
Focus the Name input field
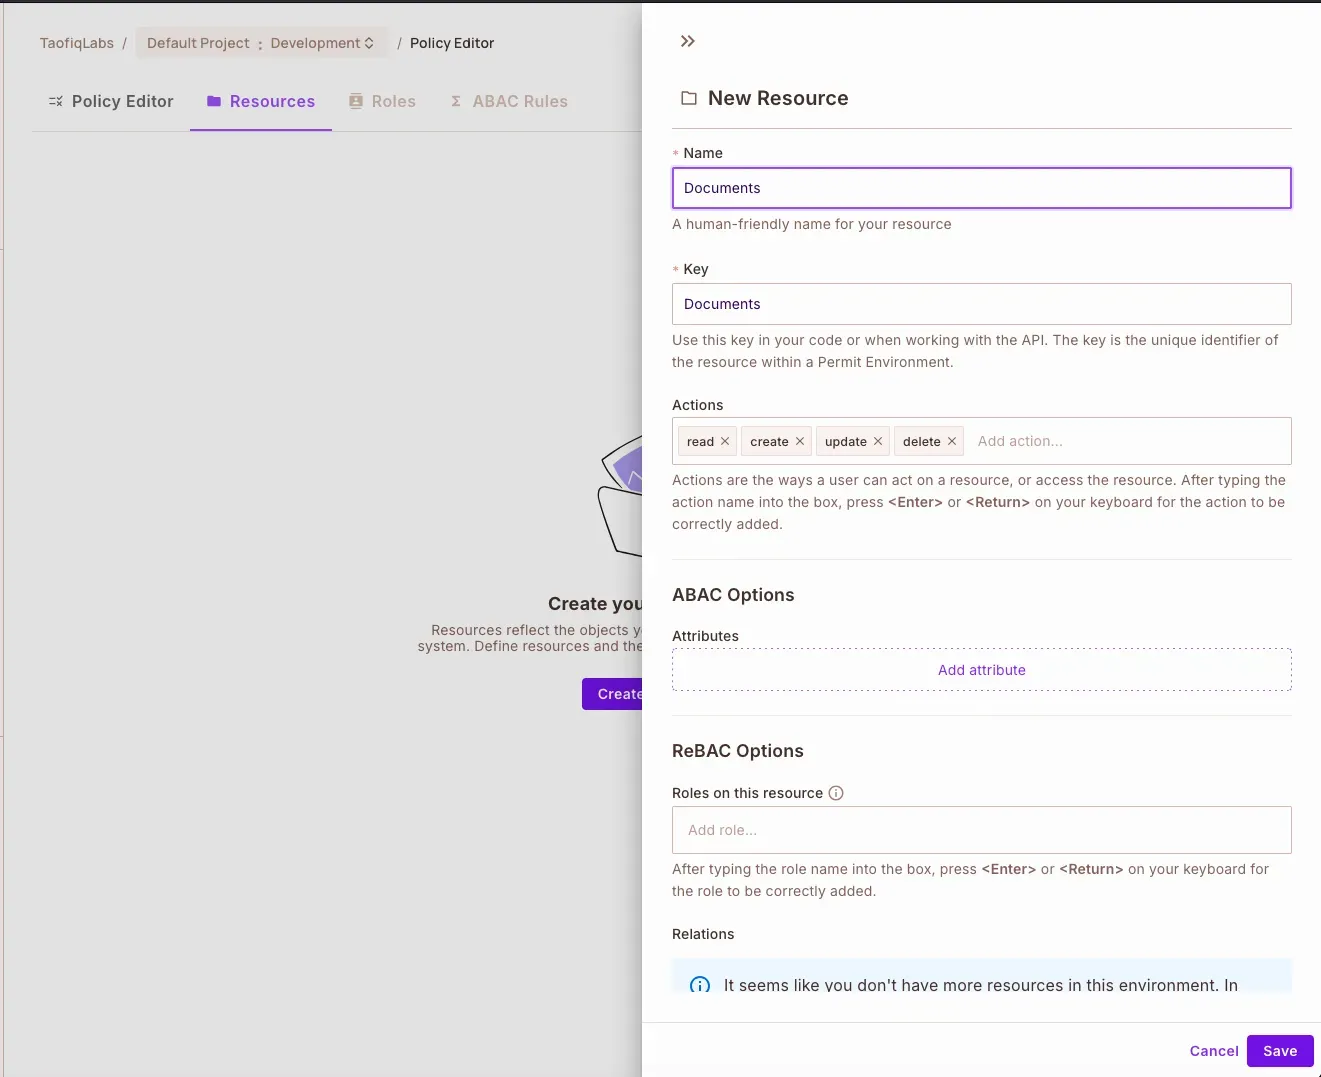click(x=981, y=188)
